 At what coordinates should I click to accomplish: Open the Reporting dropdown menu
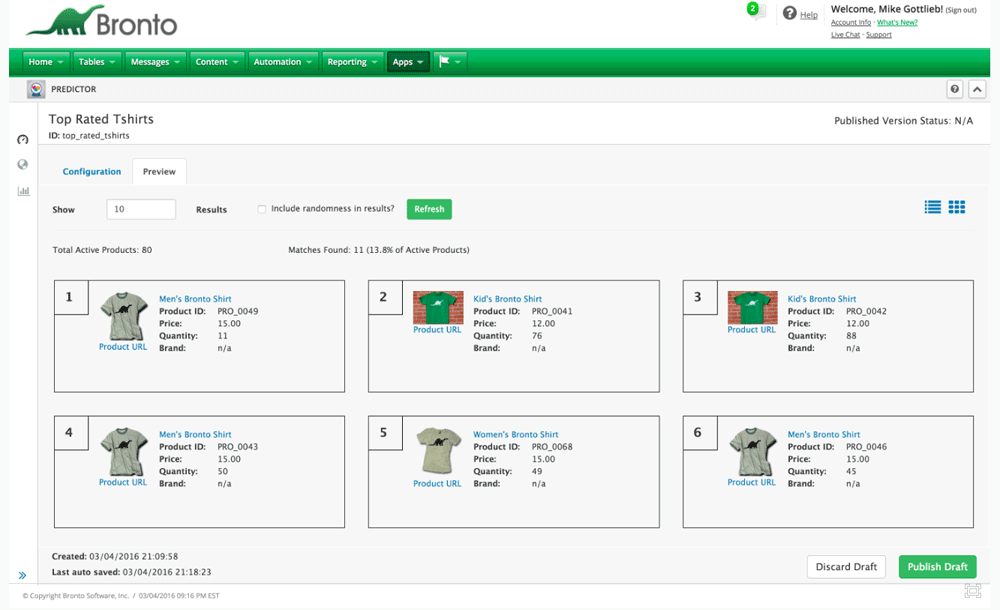click(352, 62)
